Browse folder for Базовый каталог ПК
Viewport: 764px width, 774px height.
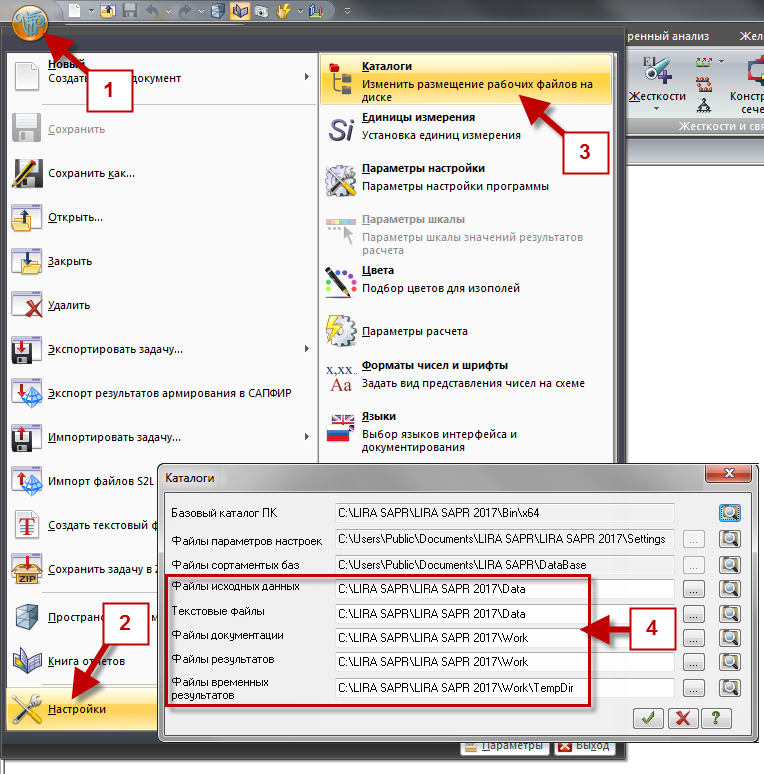click(730, 512)
